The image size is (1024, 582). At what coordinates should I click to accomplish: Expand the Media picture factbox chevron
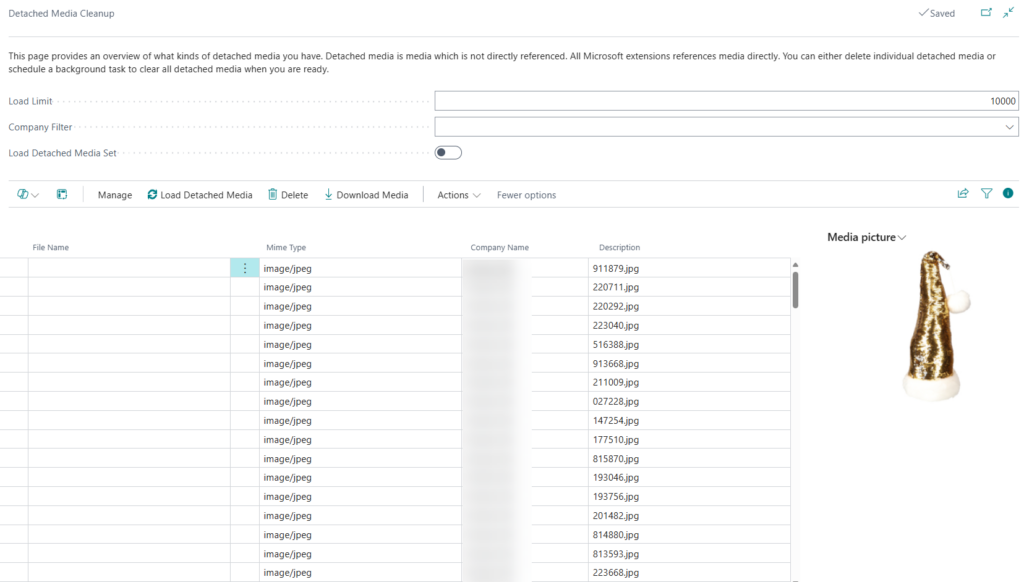(x=903, y=238)
